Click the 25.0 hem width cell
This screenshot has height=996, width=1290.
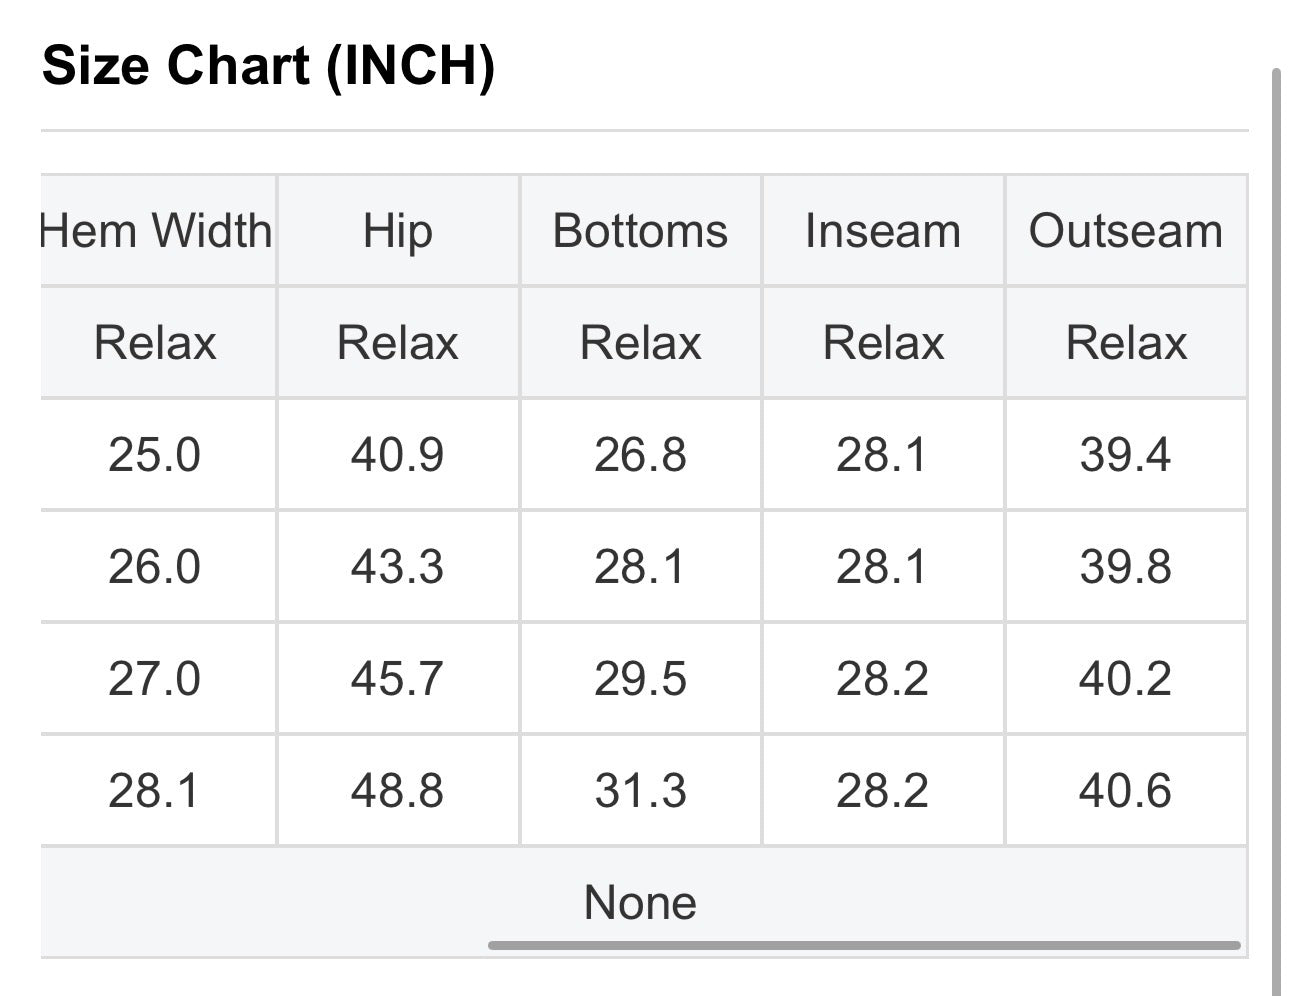pos(155,455)
